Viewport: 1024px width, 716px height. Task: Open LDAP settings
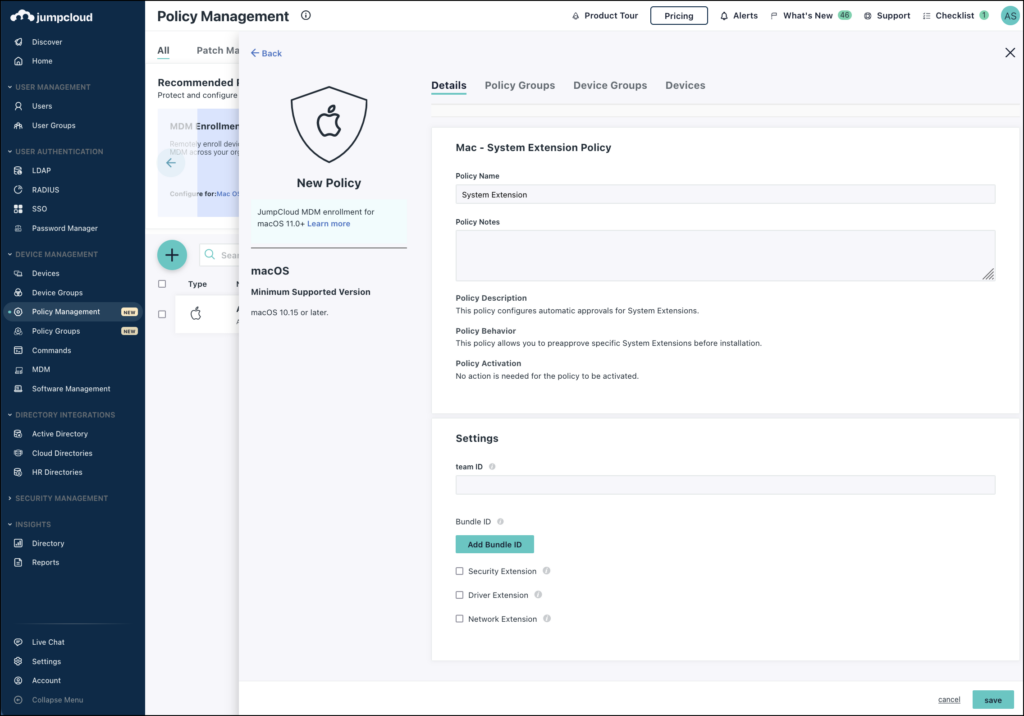[x=40, y=171]
